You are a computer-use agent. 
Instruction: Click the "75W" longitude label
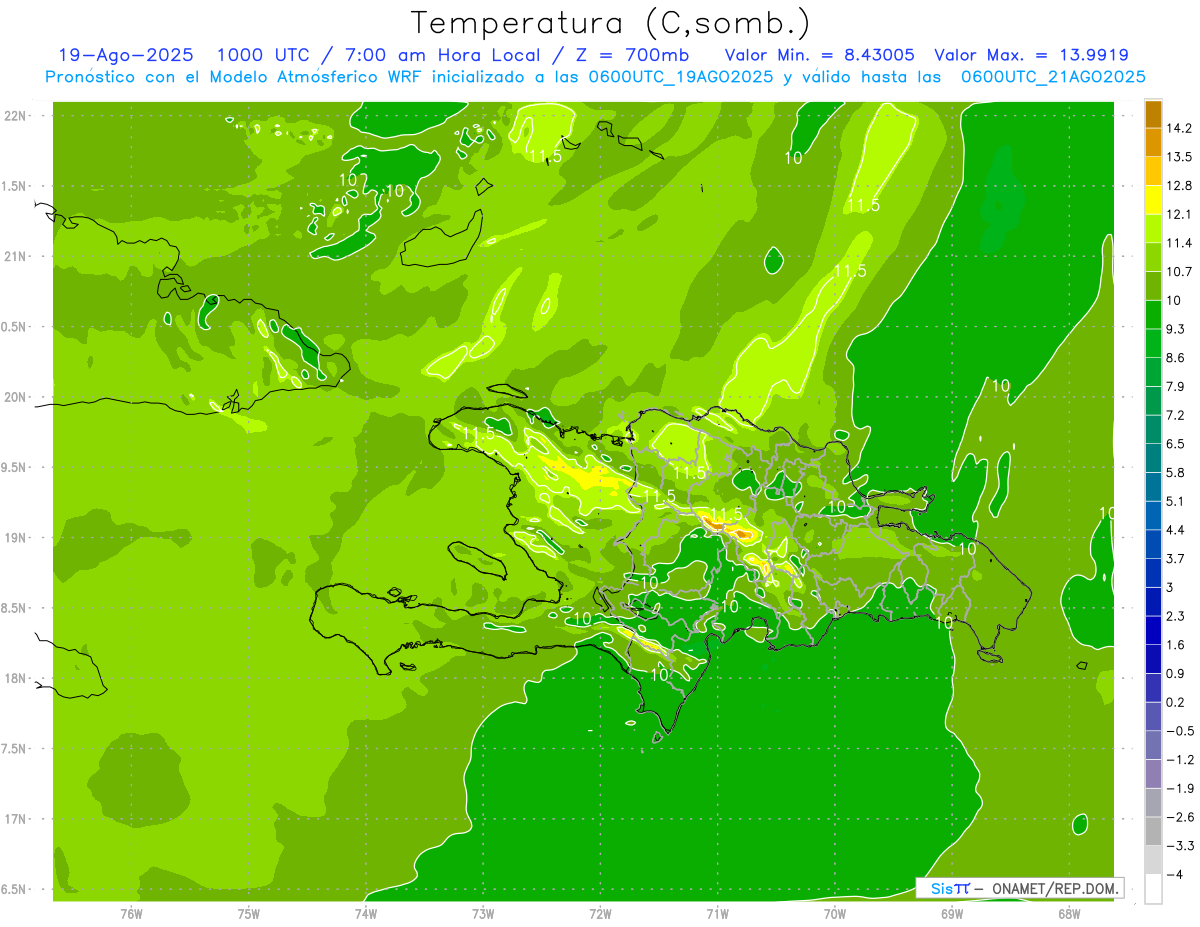249,913
